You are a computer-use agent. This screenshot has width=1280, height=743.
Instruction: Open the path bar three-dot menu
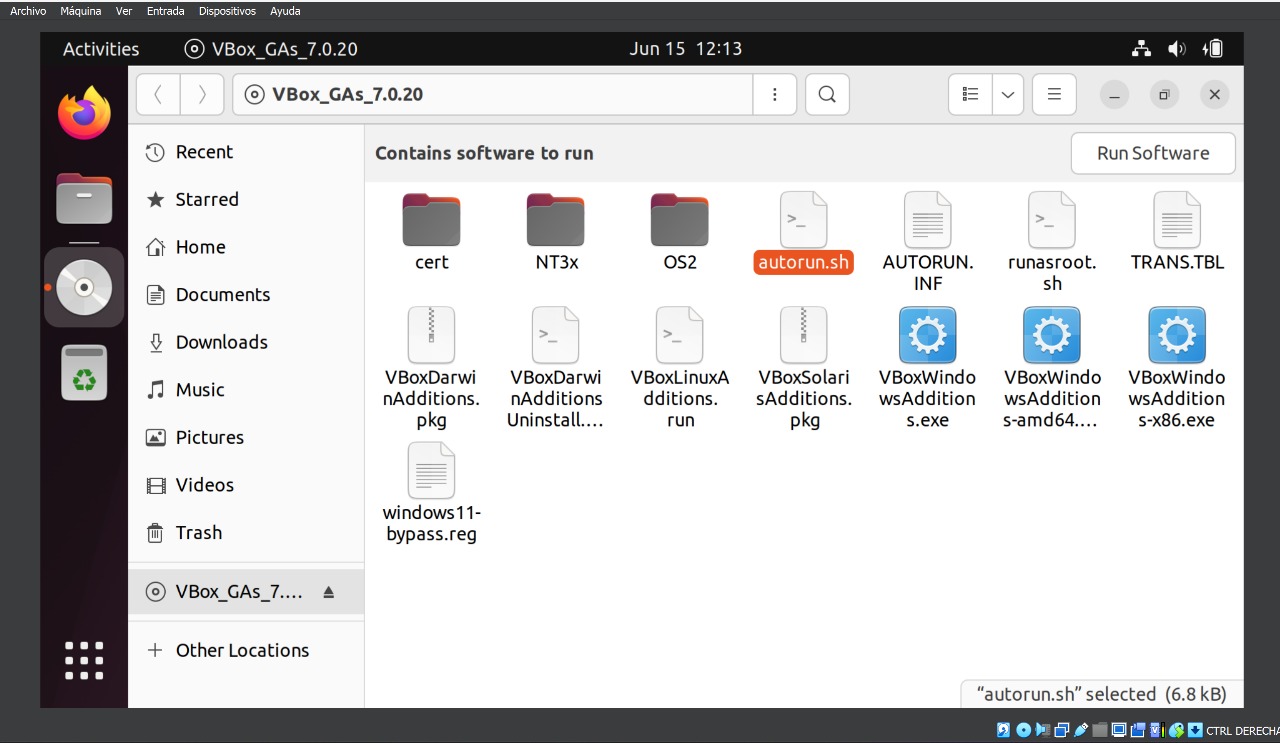(775, 94)
